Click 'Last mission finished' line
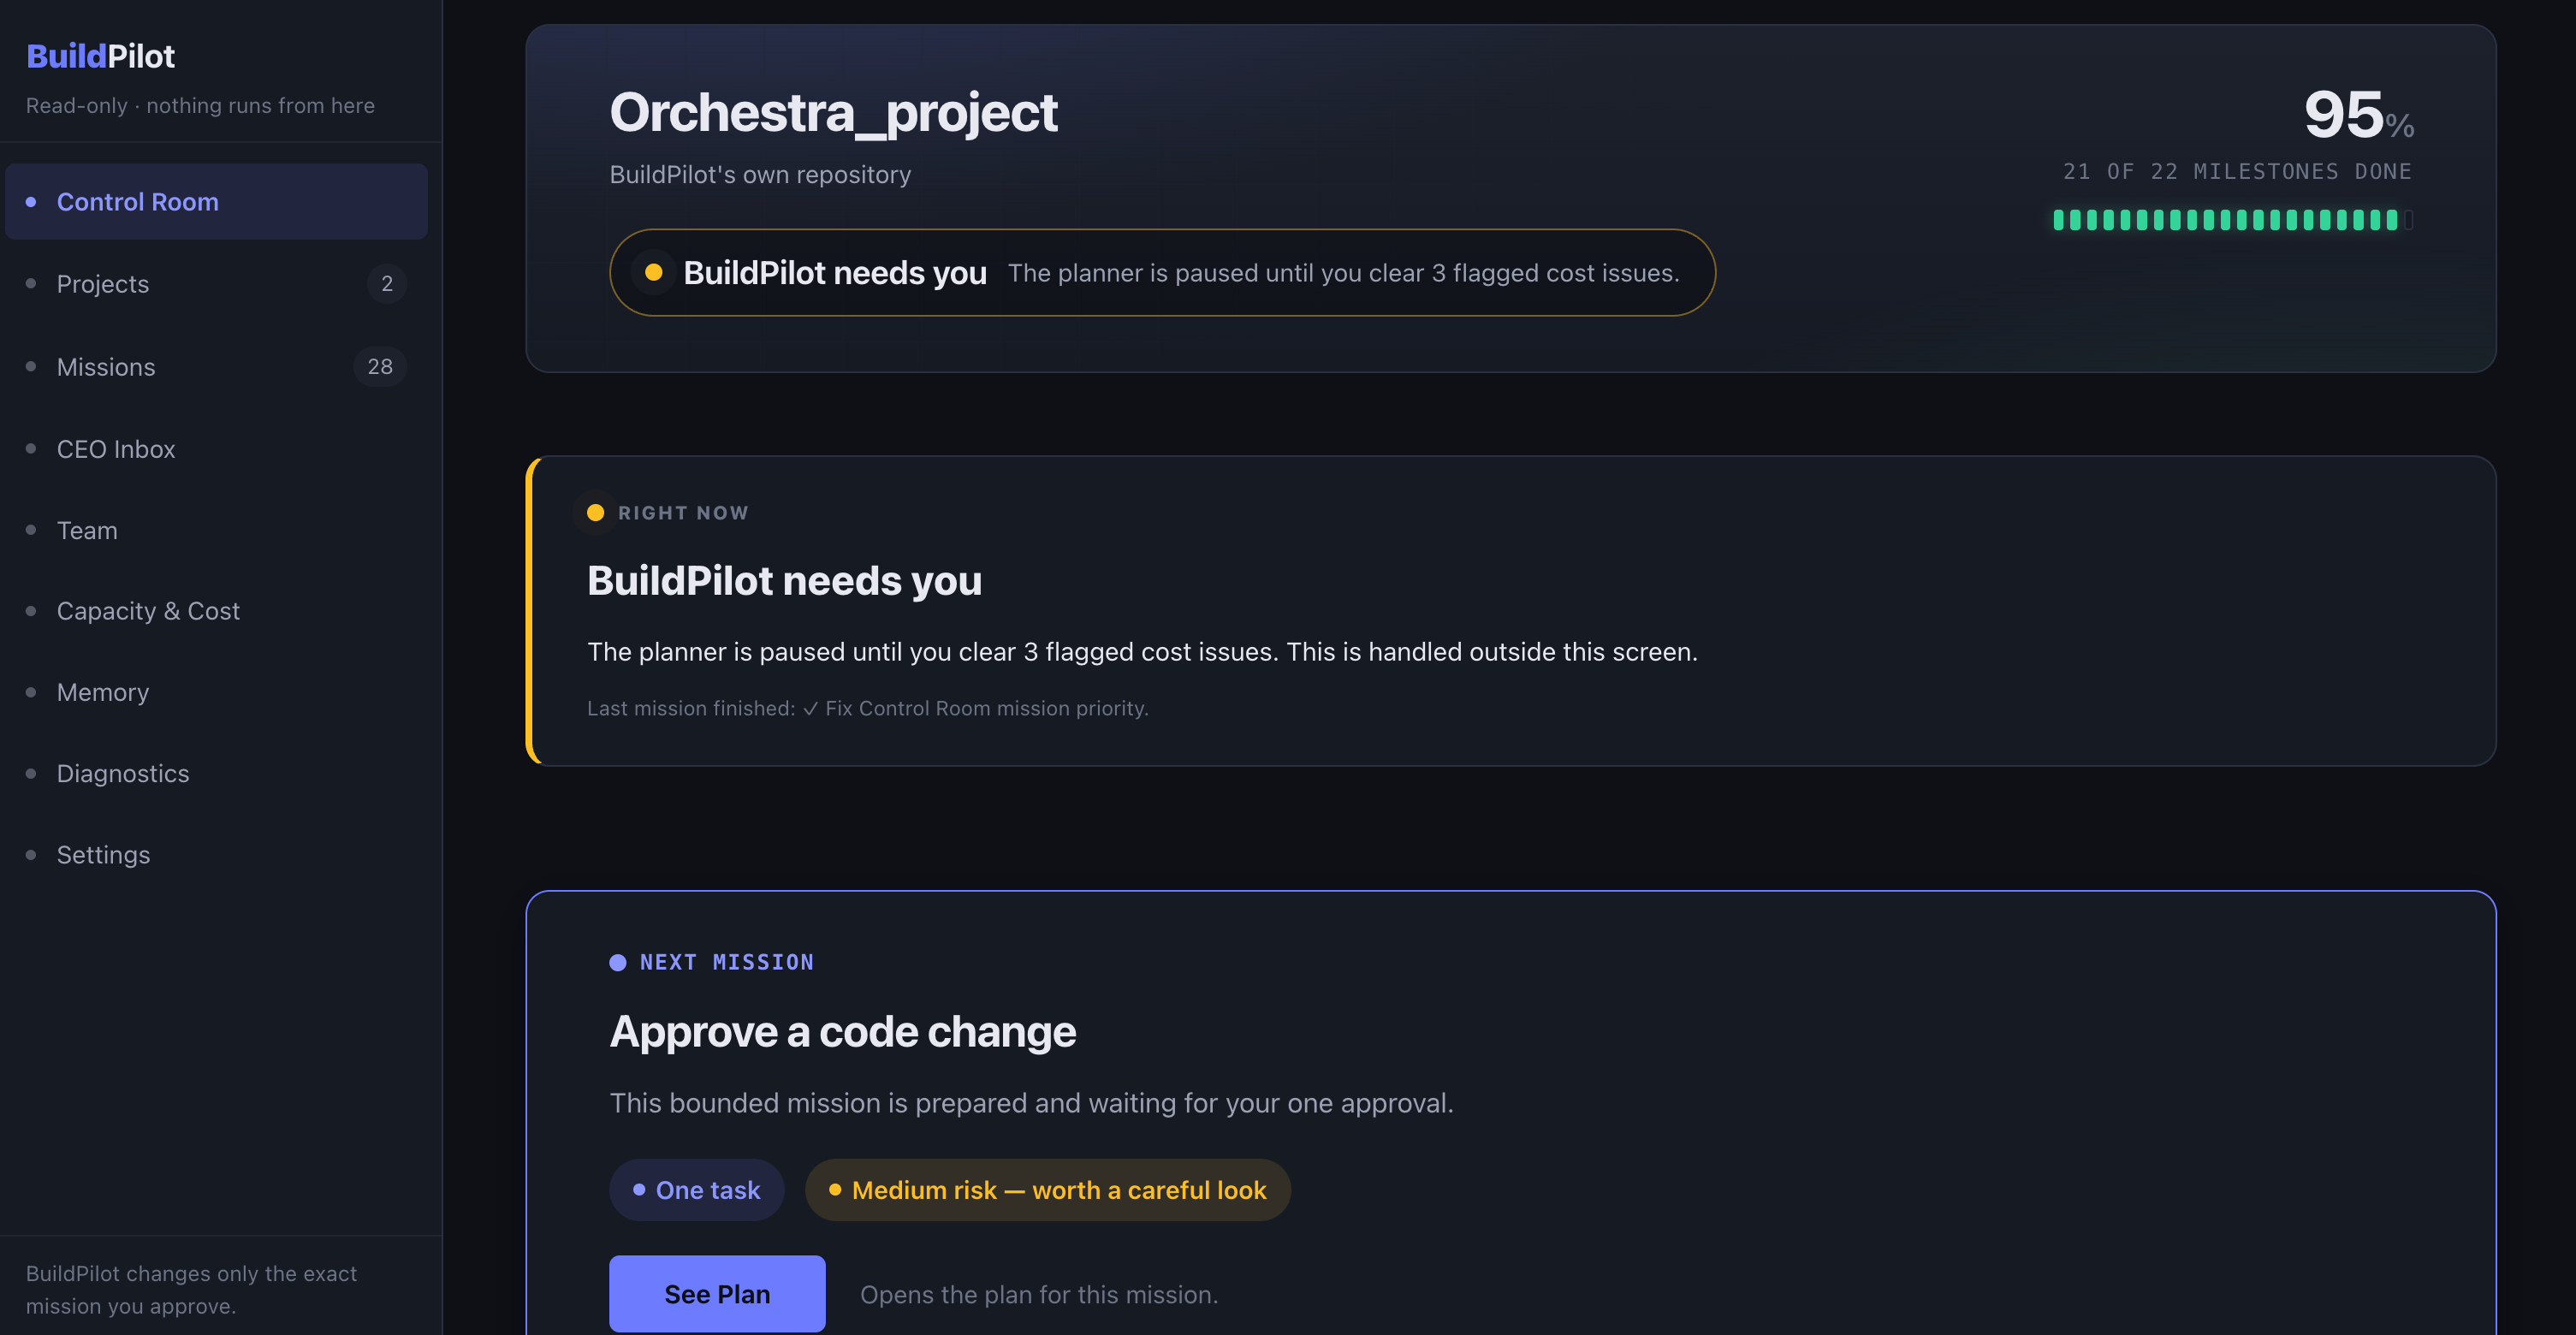Screen dimensions: 2576x1335 (868, 709)
